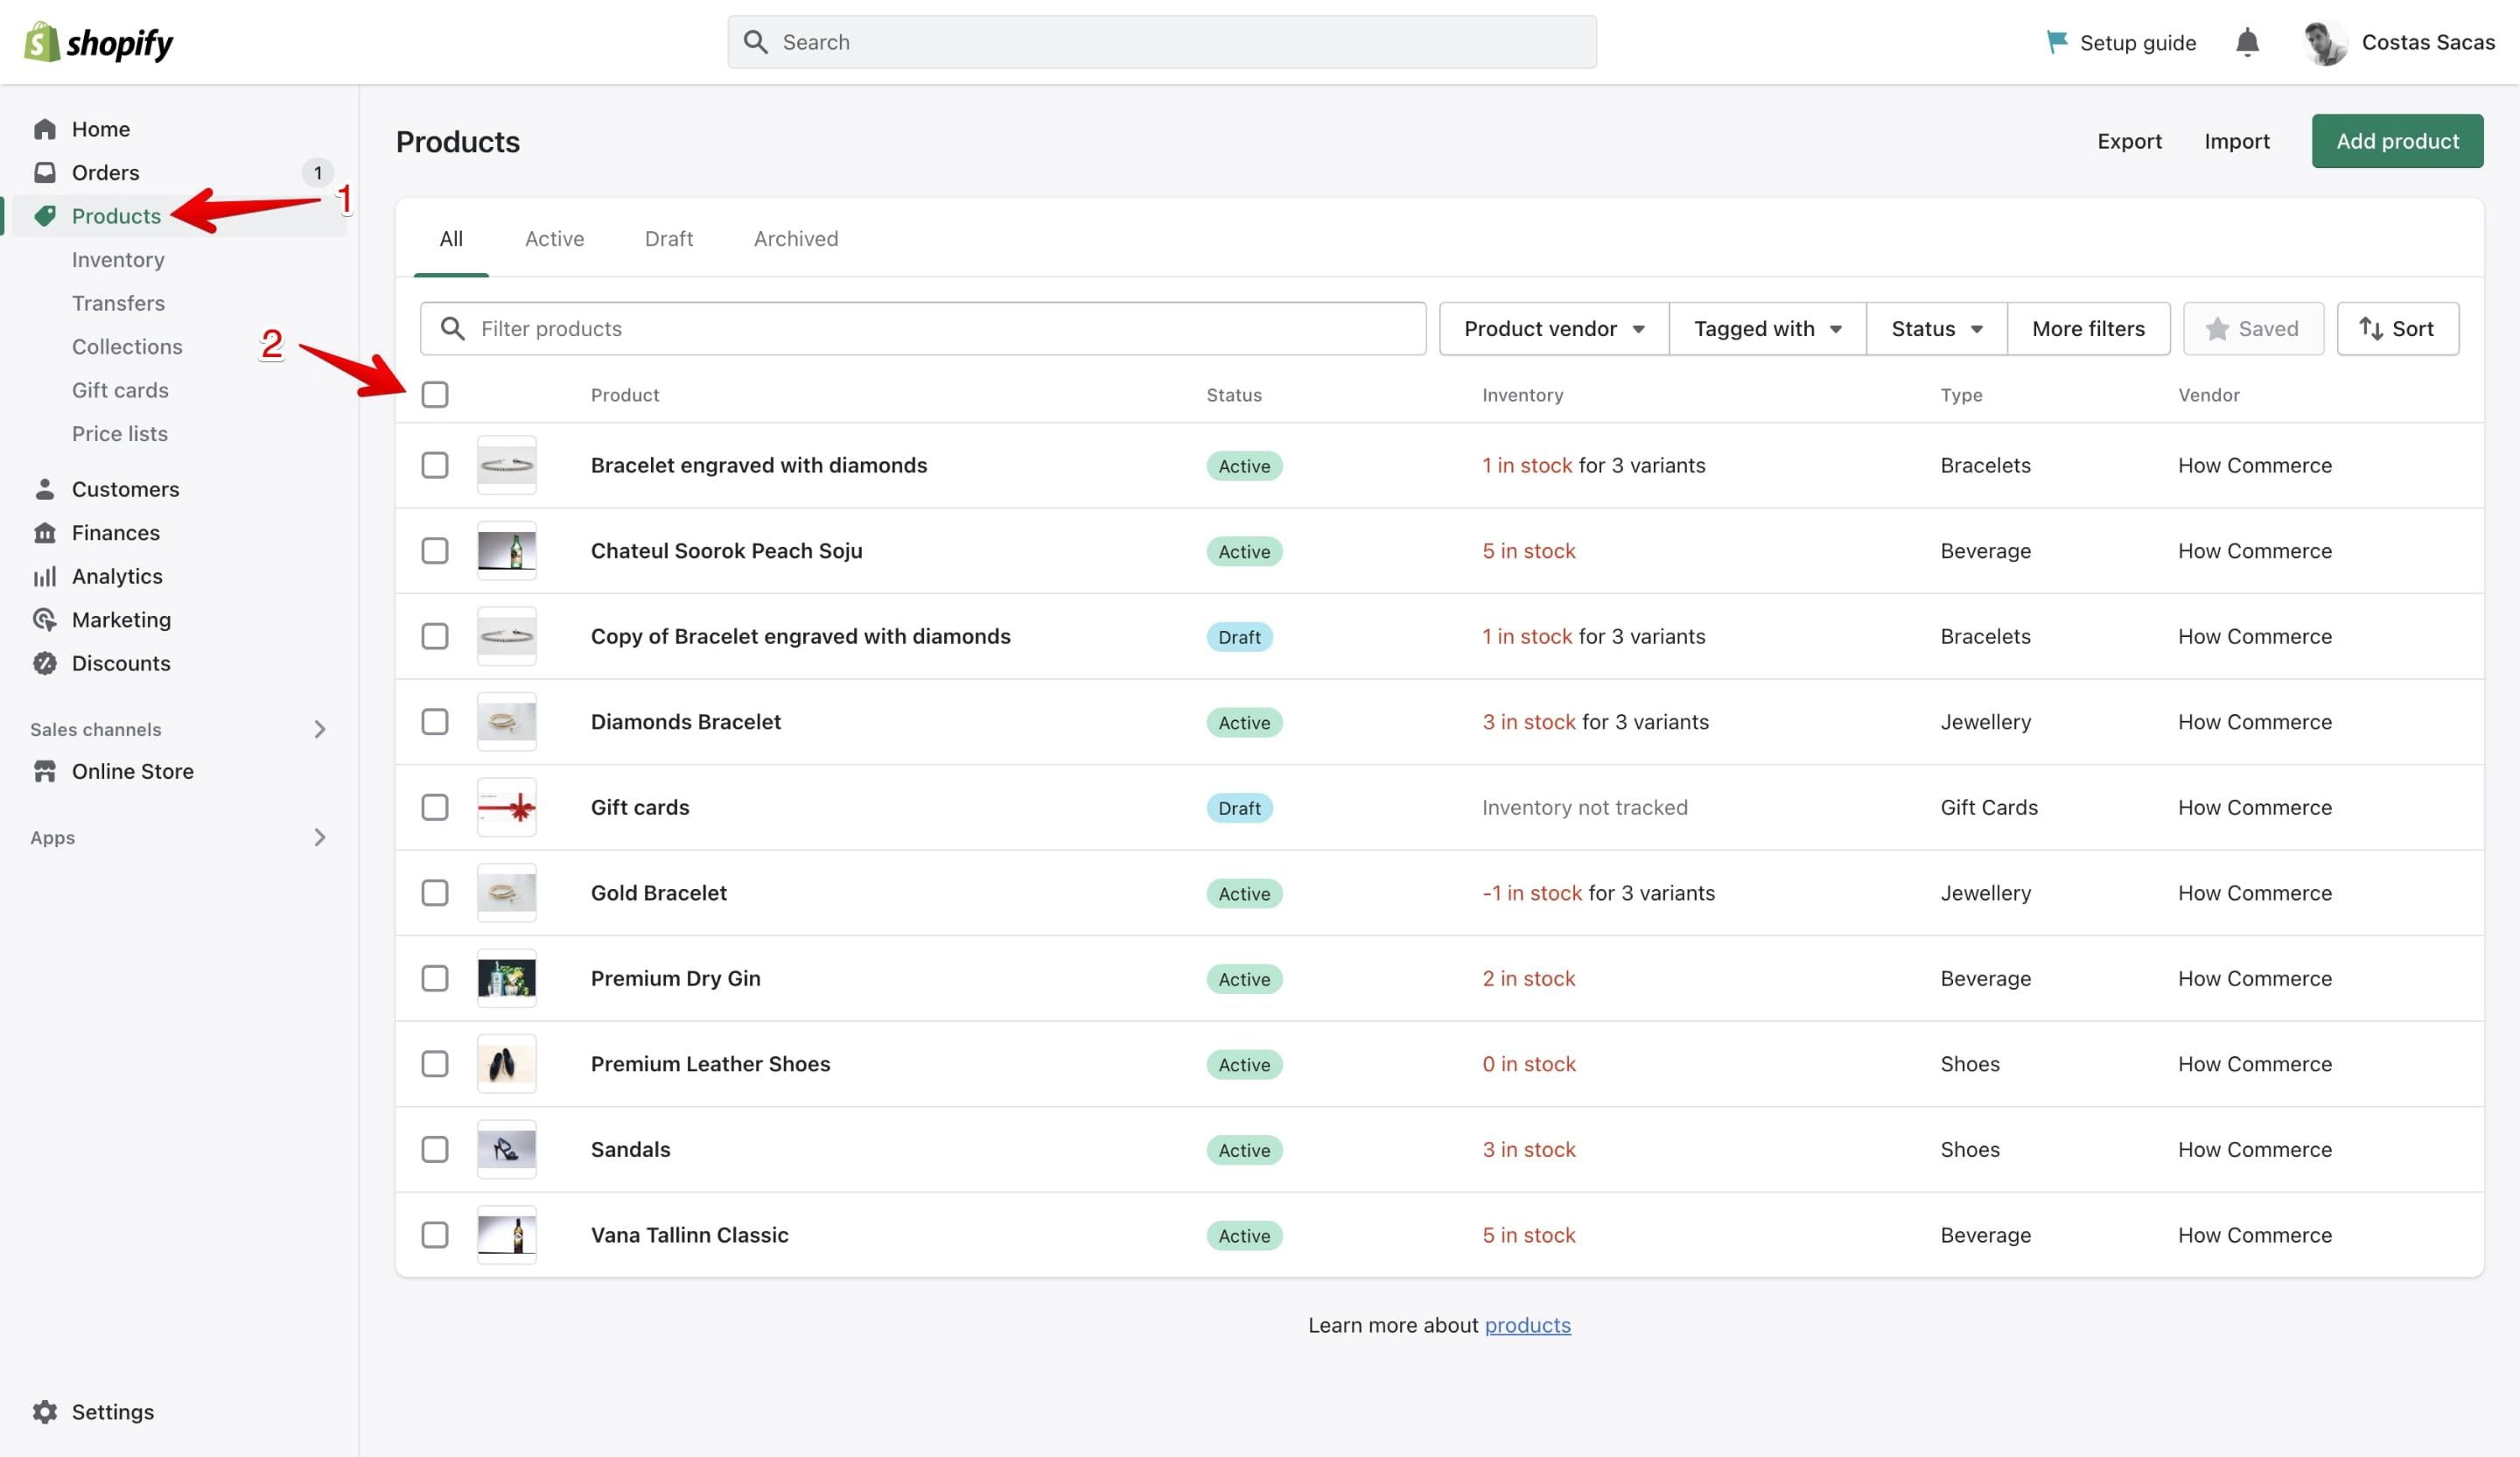Open the Chateul Soorok Peach Soju thumbnail
Viewport: 2520px width, 1457px height.
[x=507, y=550]
